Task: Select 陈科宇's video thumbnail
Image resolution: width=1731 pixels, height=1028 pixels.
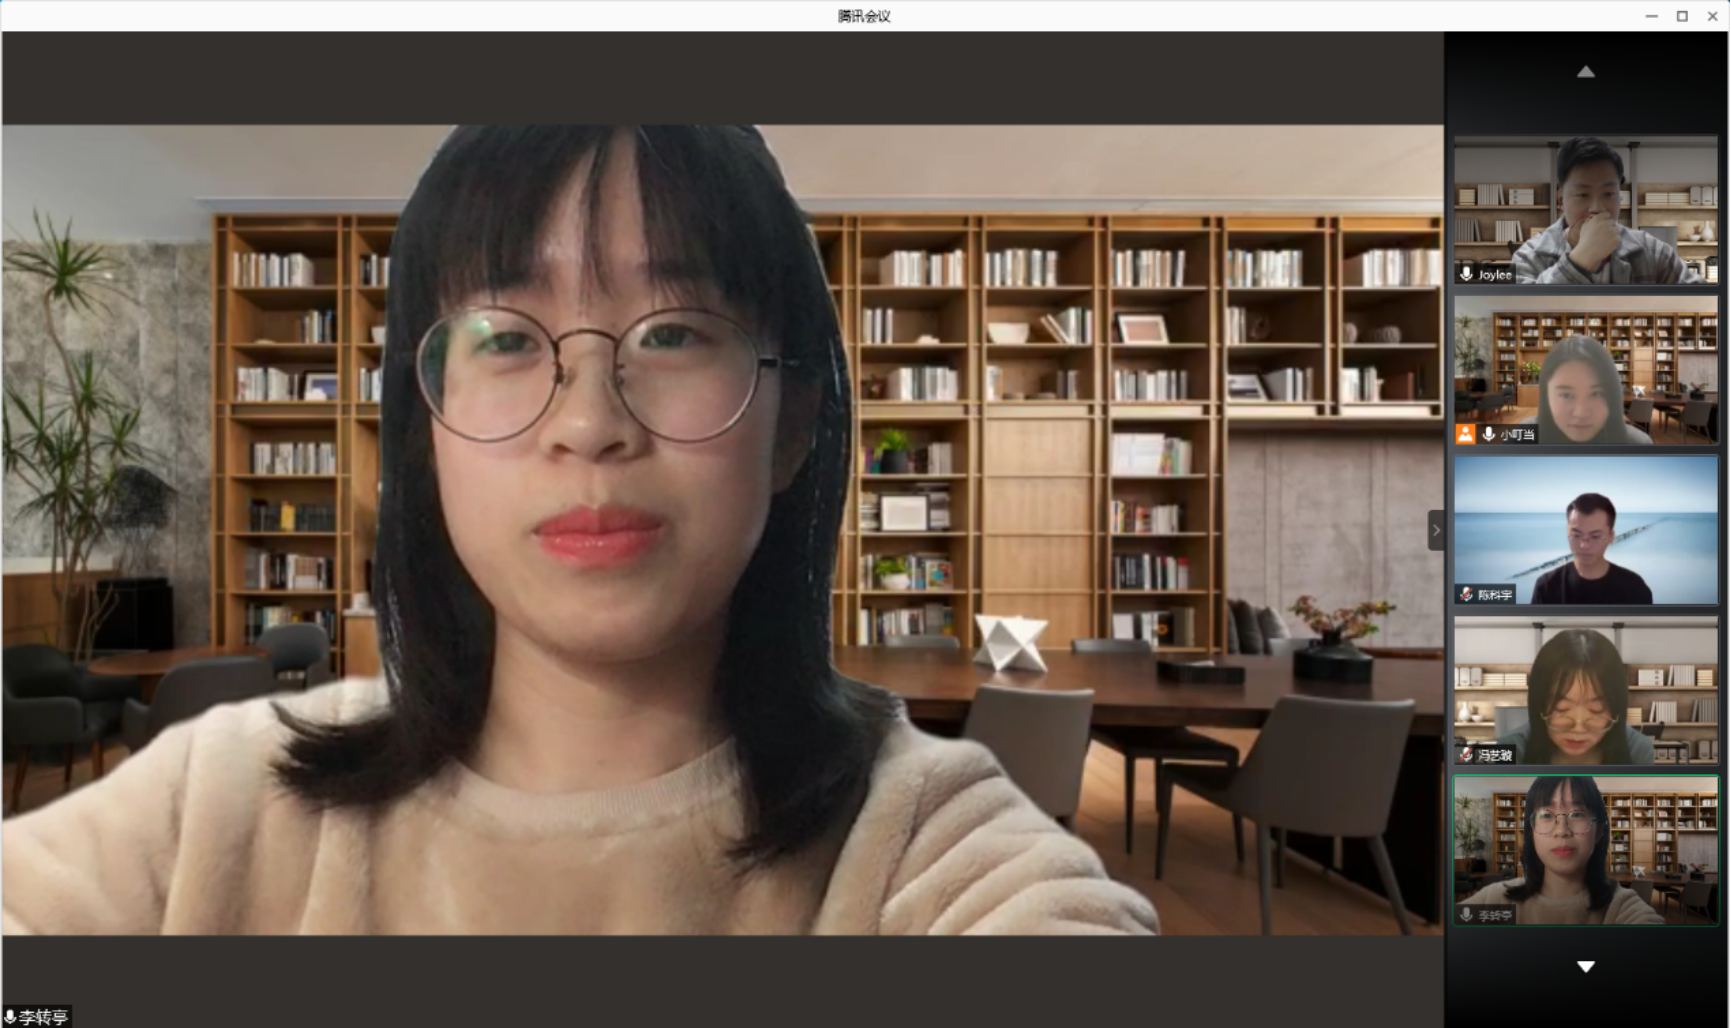Action: (1585, 530)
